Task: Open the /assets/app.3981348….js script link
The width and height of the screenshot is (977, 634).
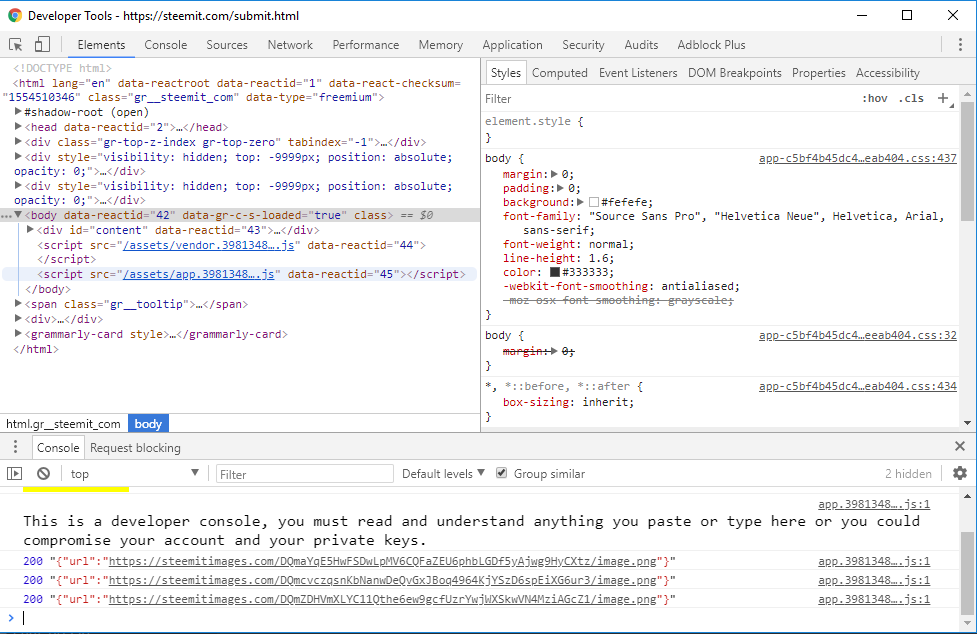Action: tap(198, 274)
